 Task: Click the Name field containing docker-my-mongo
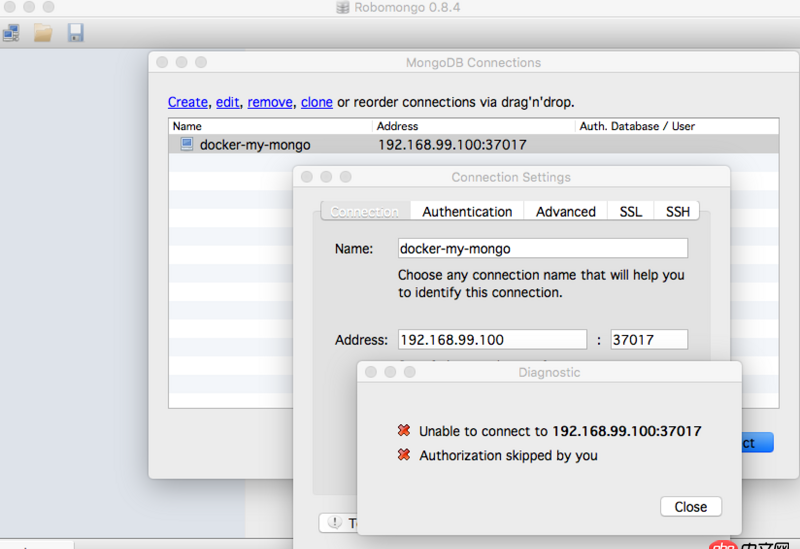point(543,248)
